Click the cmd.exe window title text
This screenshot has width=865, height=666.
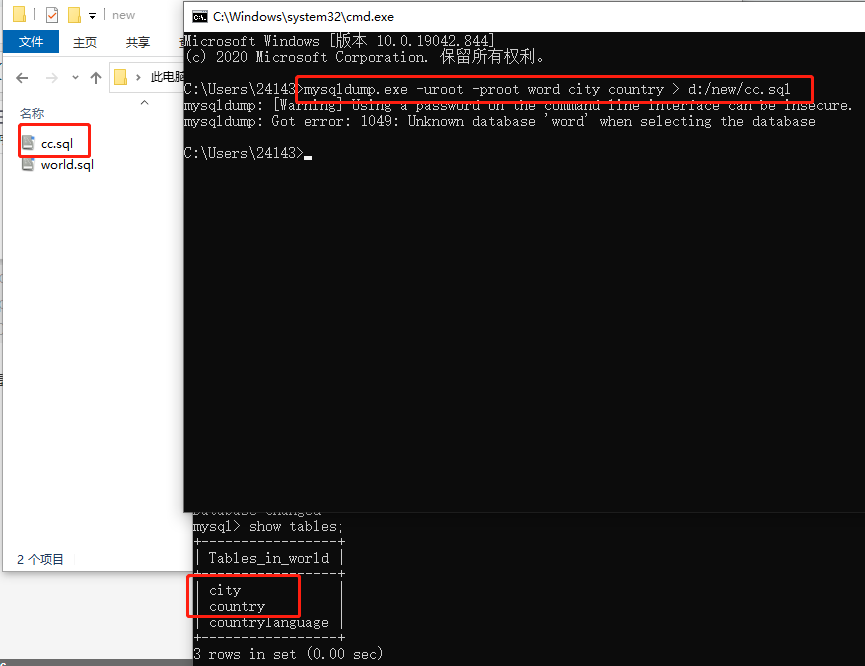(303, 17)
